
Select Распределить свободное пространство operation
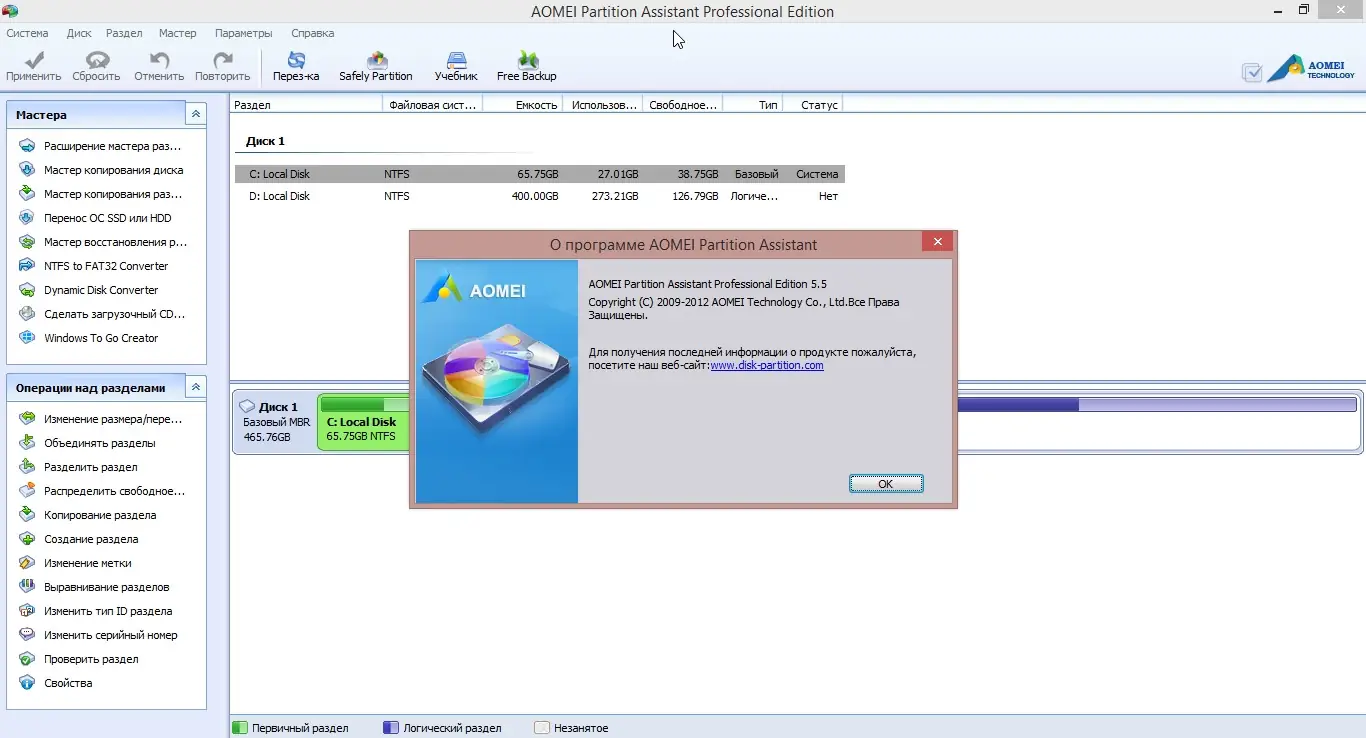pyautogui.click(x=102, y=491)
